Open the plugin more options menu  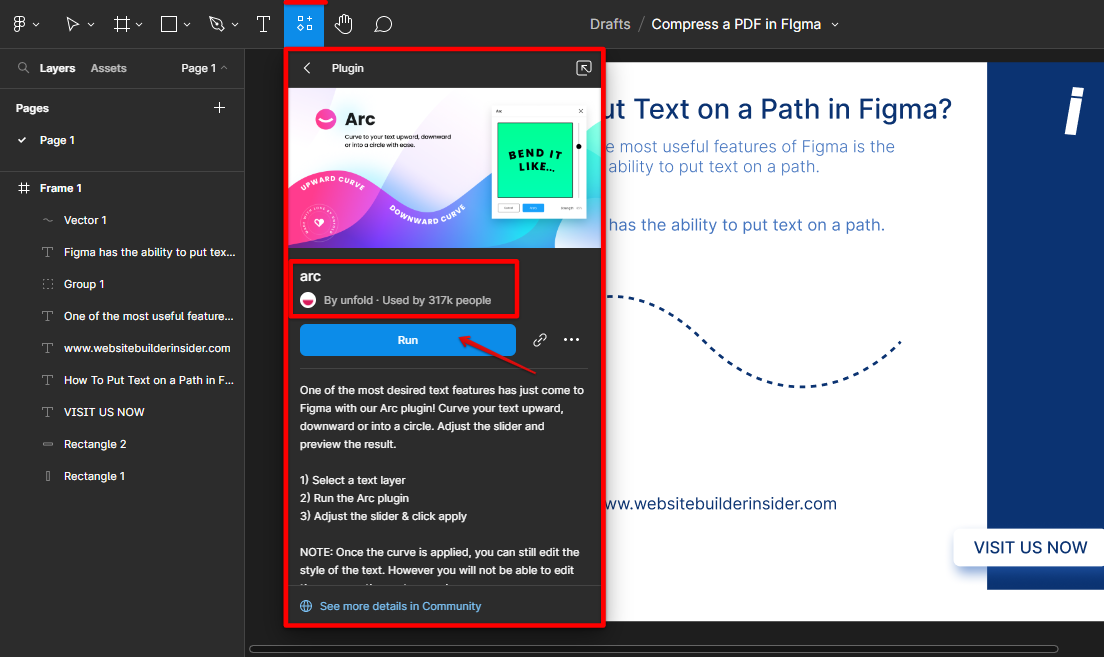[x=571, y=340]
